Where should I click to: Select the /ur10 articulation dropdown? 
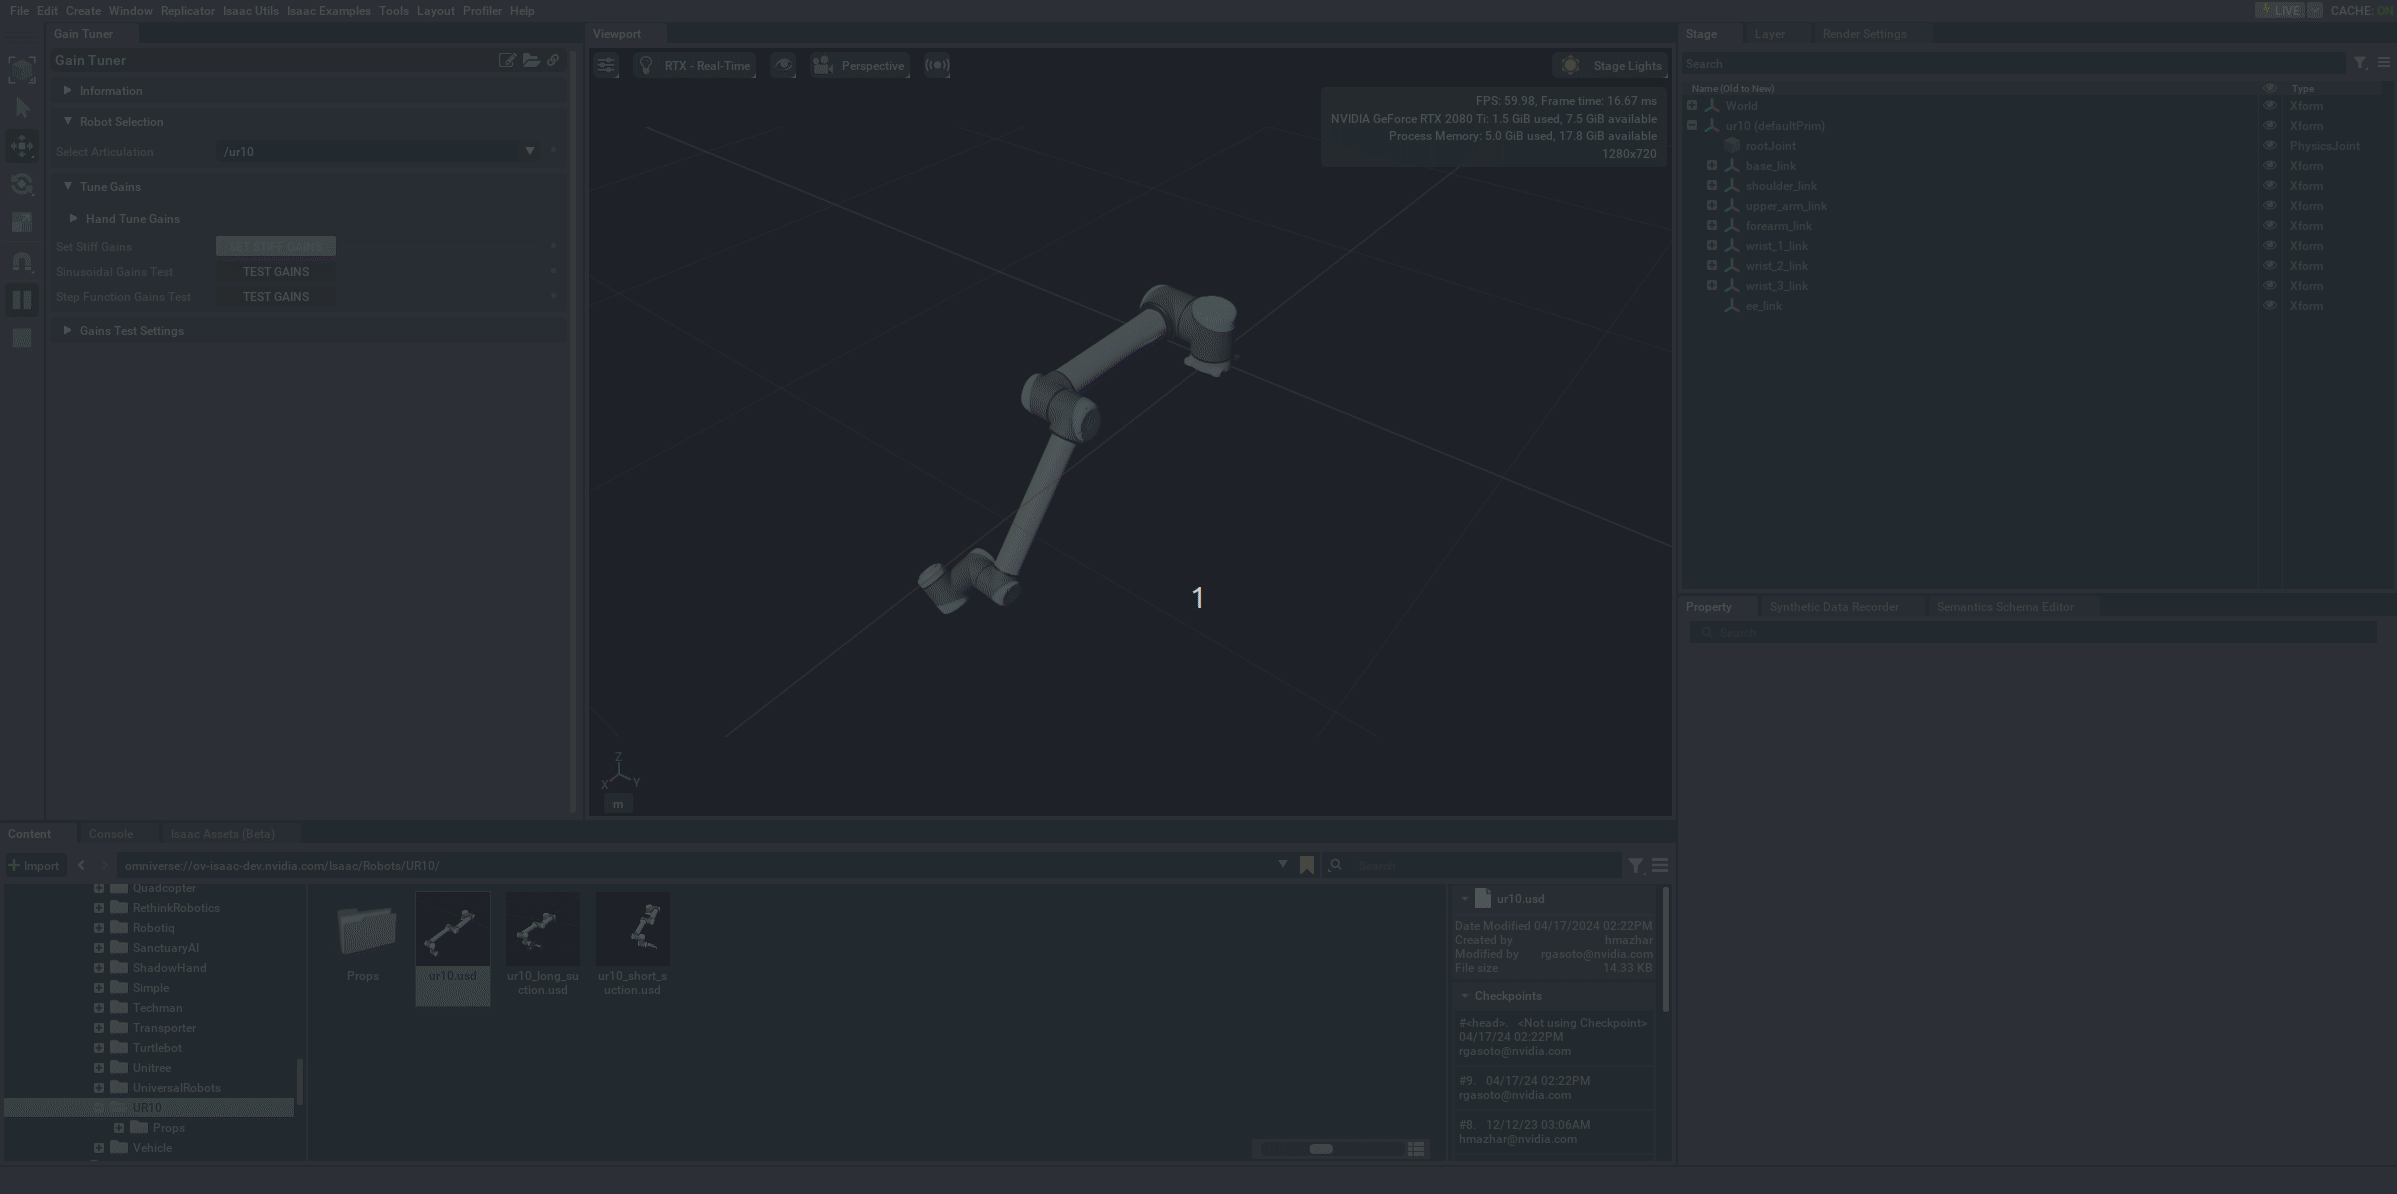378,150
